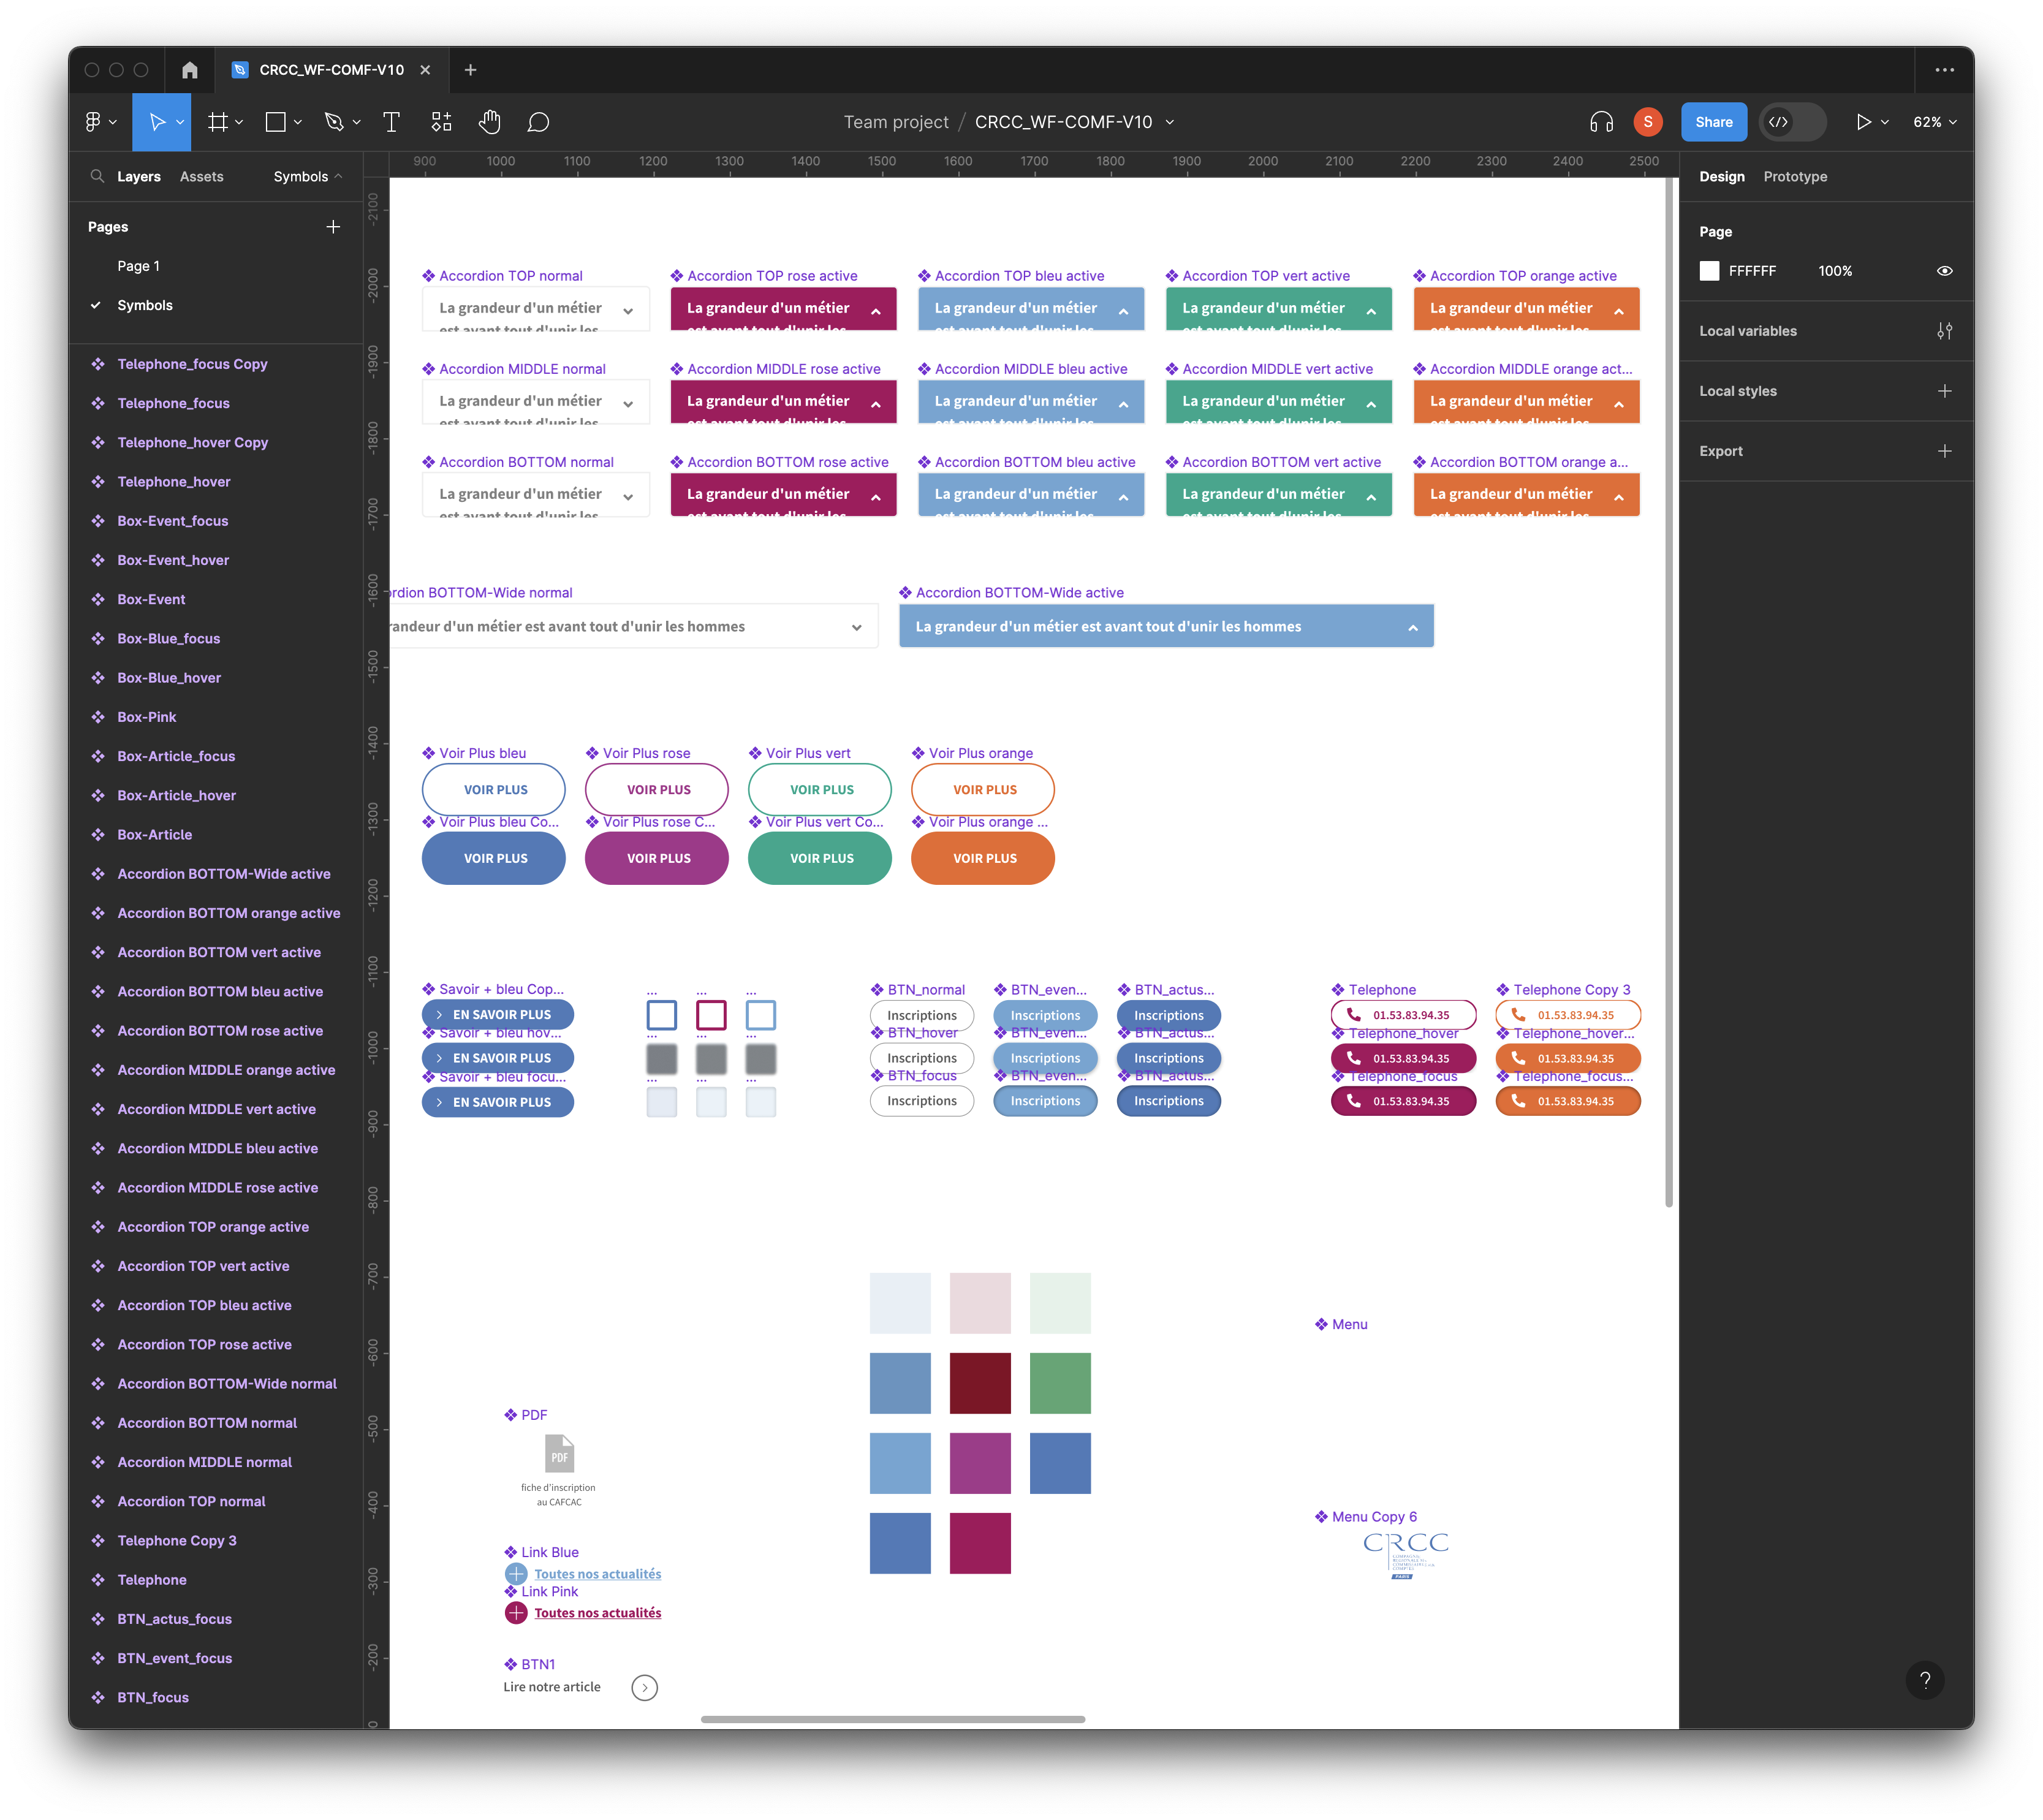Viewport: 2043px width, 1820px height.
Task: Click the Home icon tab
Action: pyautogui.click(x=190, y=70)
